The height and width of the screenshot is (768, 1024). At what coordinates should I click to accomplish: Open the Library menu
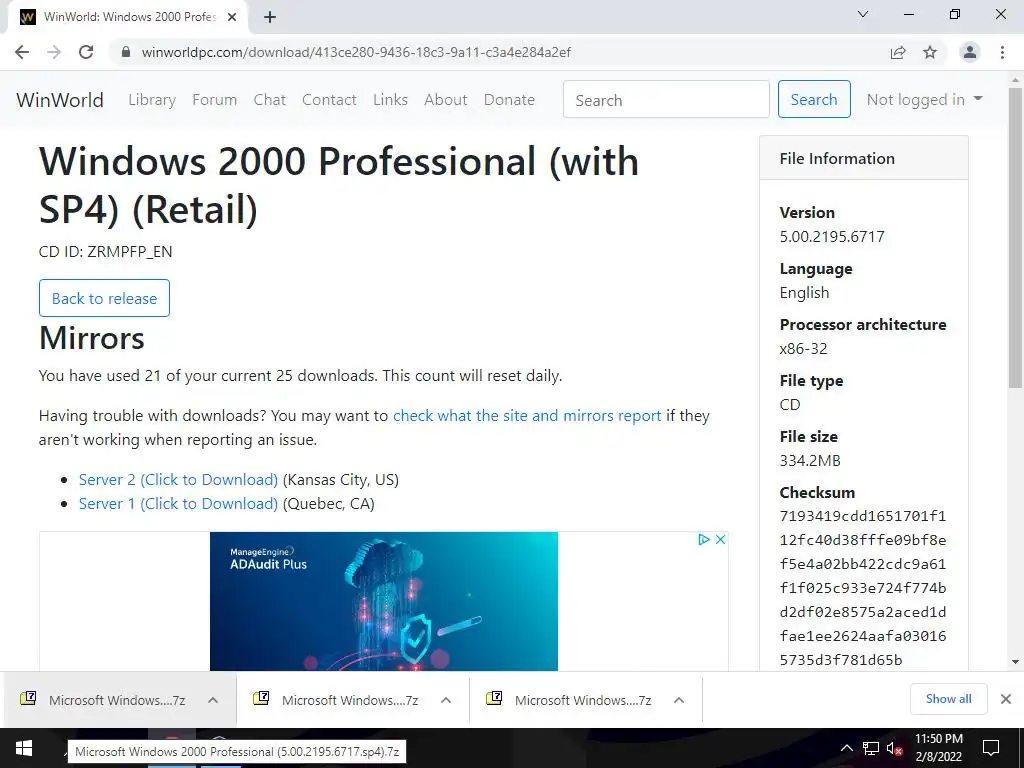coord(152,100)
